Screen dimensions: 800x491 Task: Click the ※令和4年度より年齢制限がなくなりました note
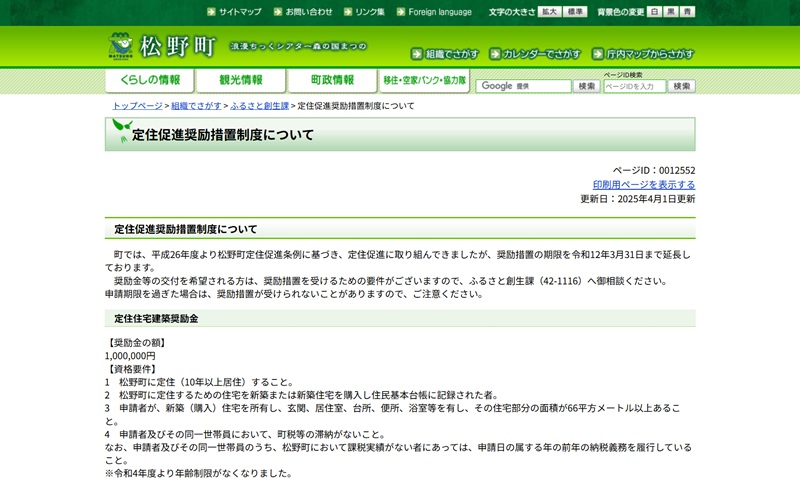(199, 474)
